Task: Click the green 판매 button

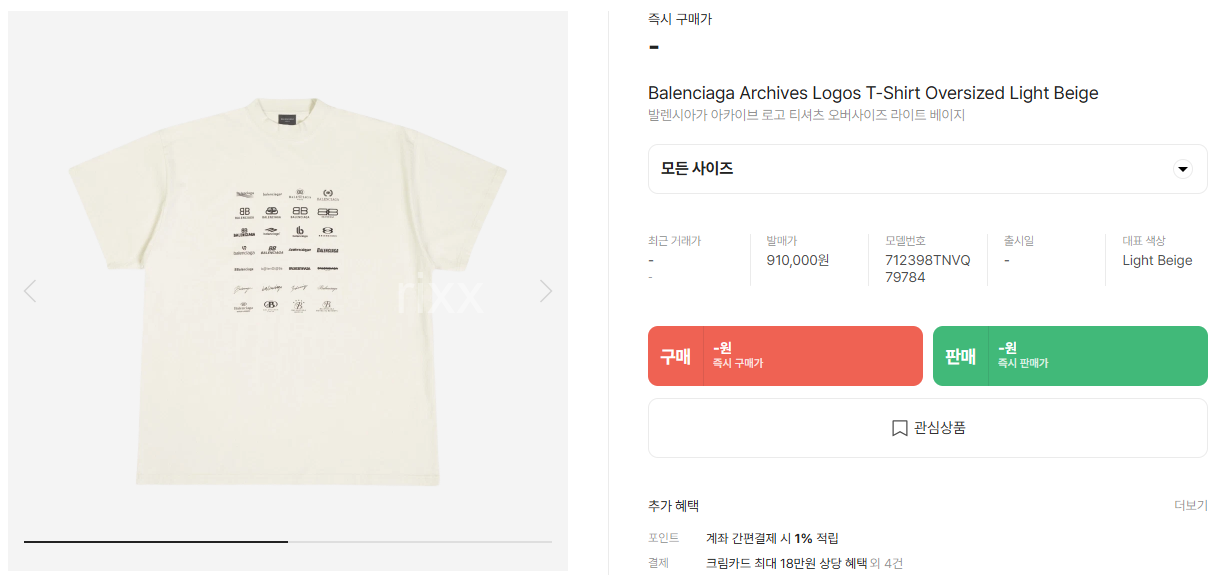Action: tap(1070, 356)
